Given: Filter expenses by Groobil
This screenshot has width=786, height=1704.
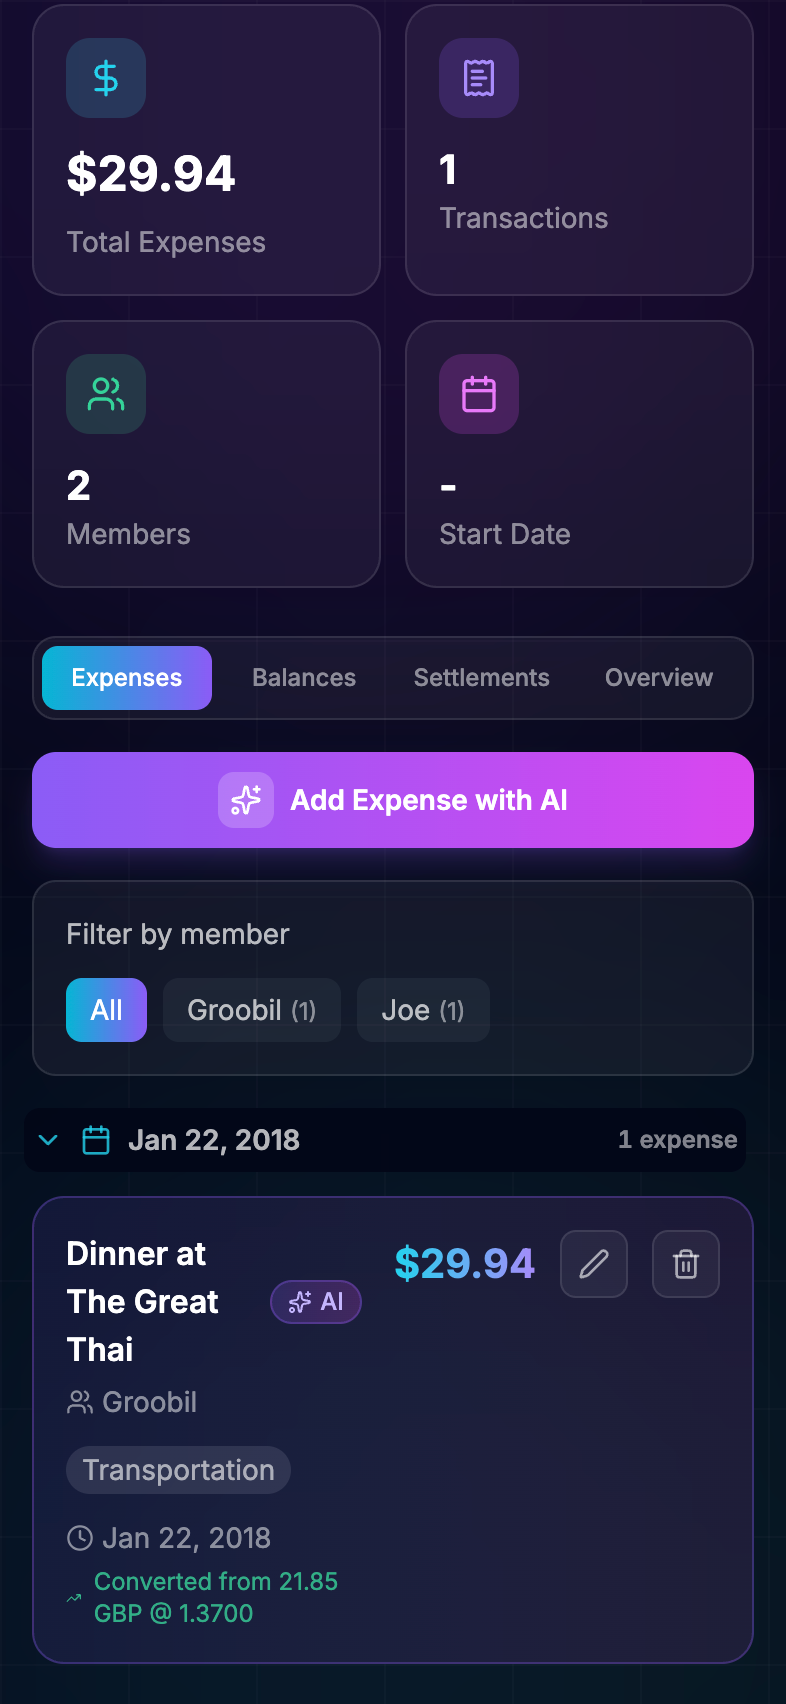Looking at the screenshot, I should click(x=252, y=1010).
